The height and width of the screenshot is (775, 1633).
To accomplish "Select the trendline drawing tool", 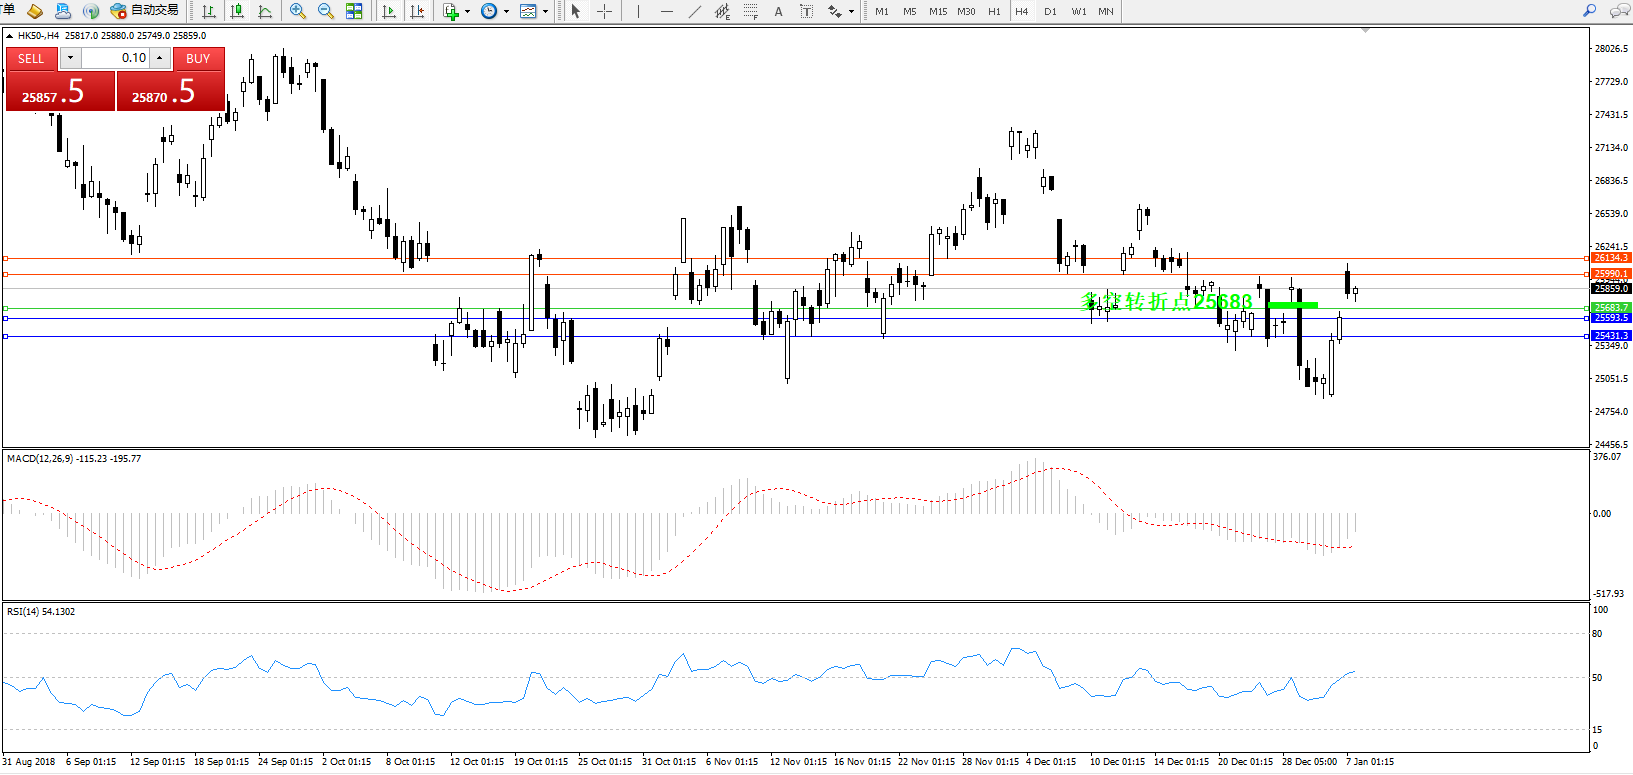I will (x=694, y=11).
